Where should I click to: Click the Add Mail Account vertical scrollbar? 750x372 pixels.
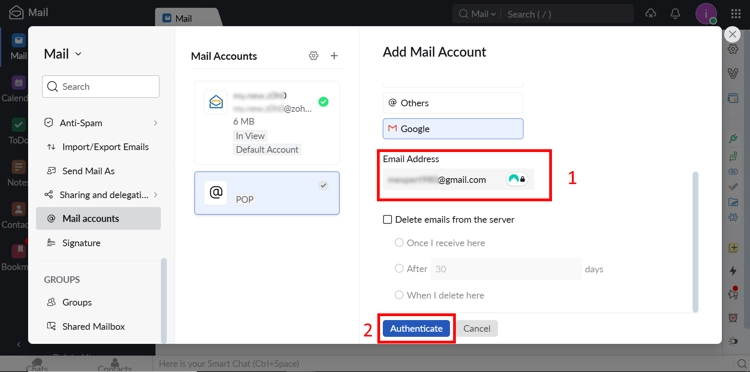tap(695, 242)
